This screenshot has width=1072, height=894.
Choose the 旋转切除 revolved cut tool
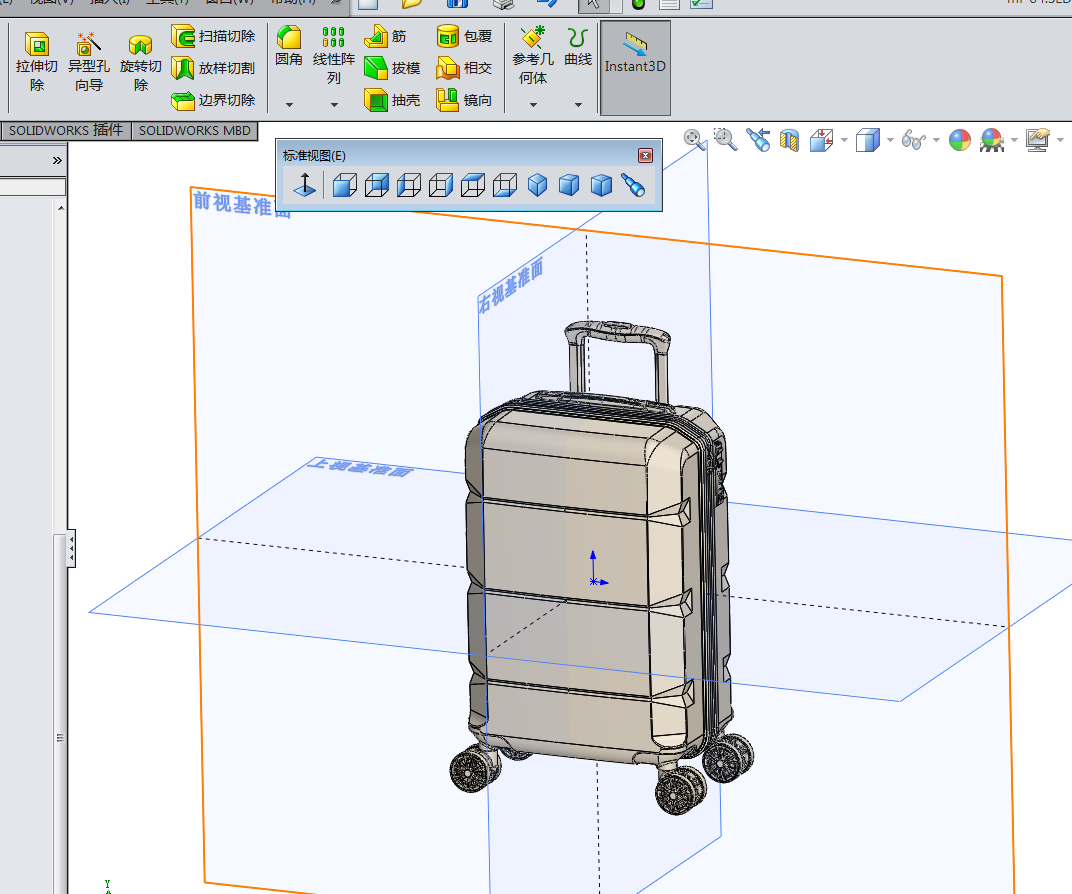coord(141,62)
